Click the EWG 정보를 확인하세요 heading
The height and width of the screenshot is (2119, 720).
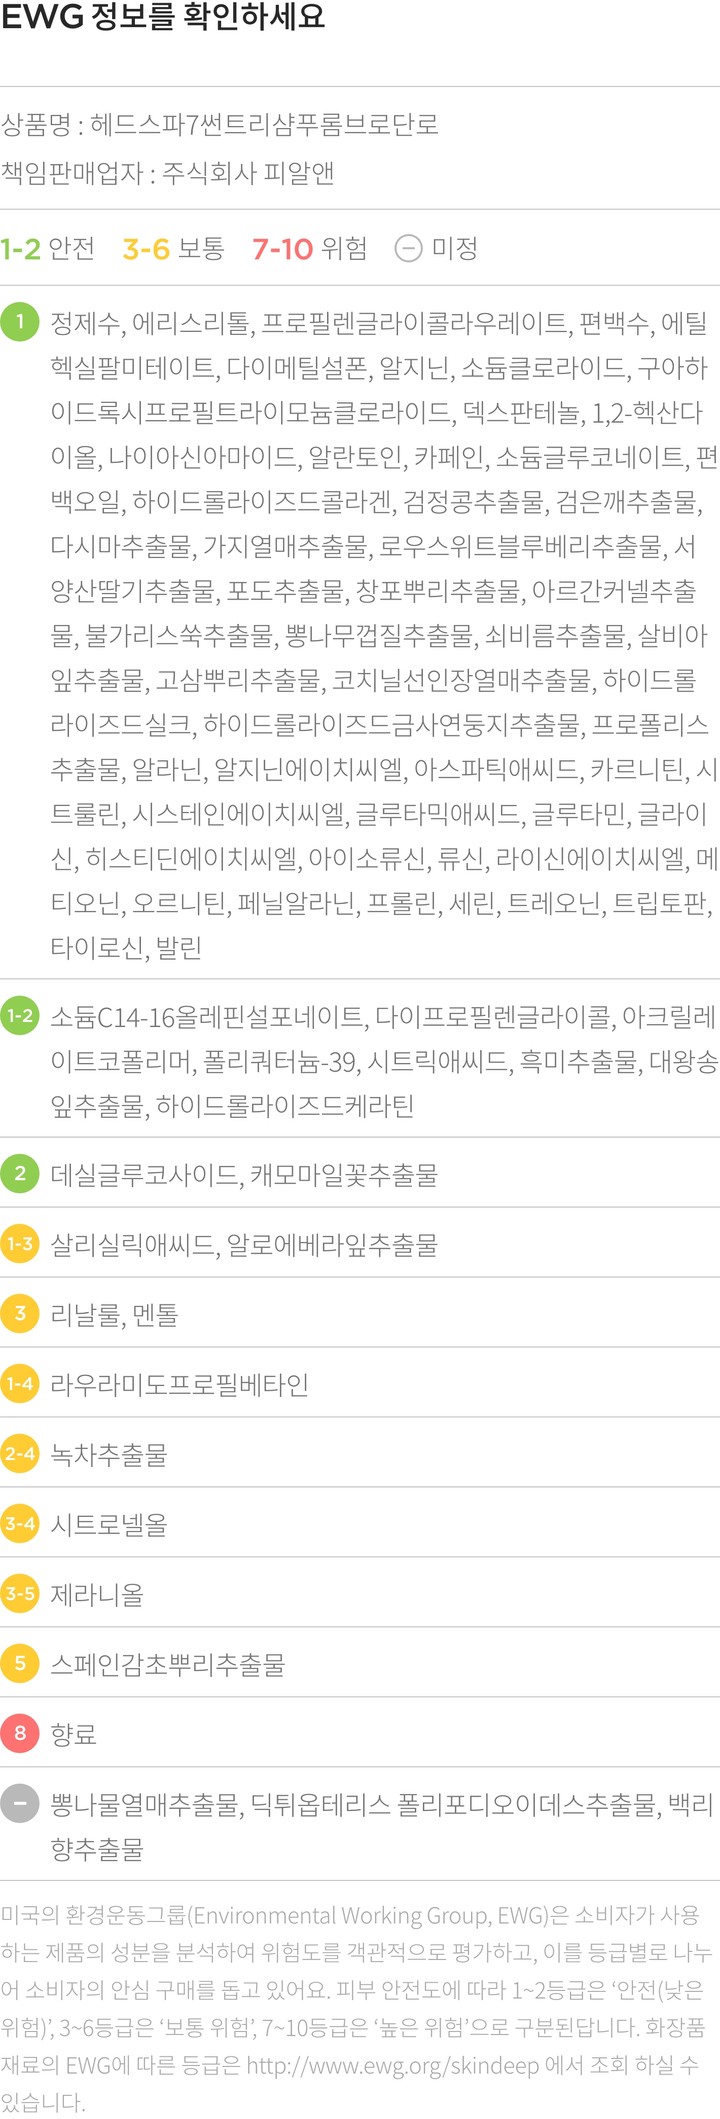click(163, 18)
